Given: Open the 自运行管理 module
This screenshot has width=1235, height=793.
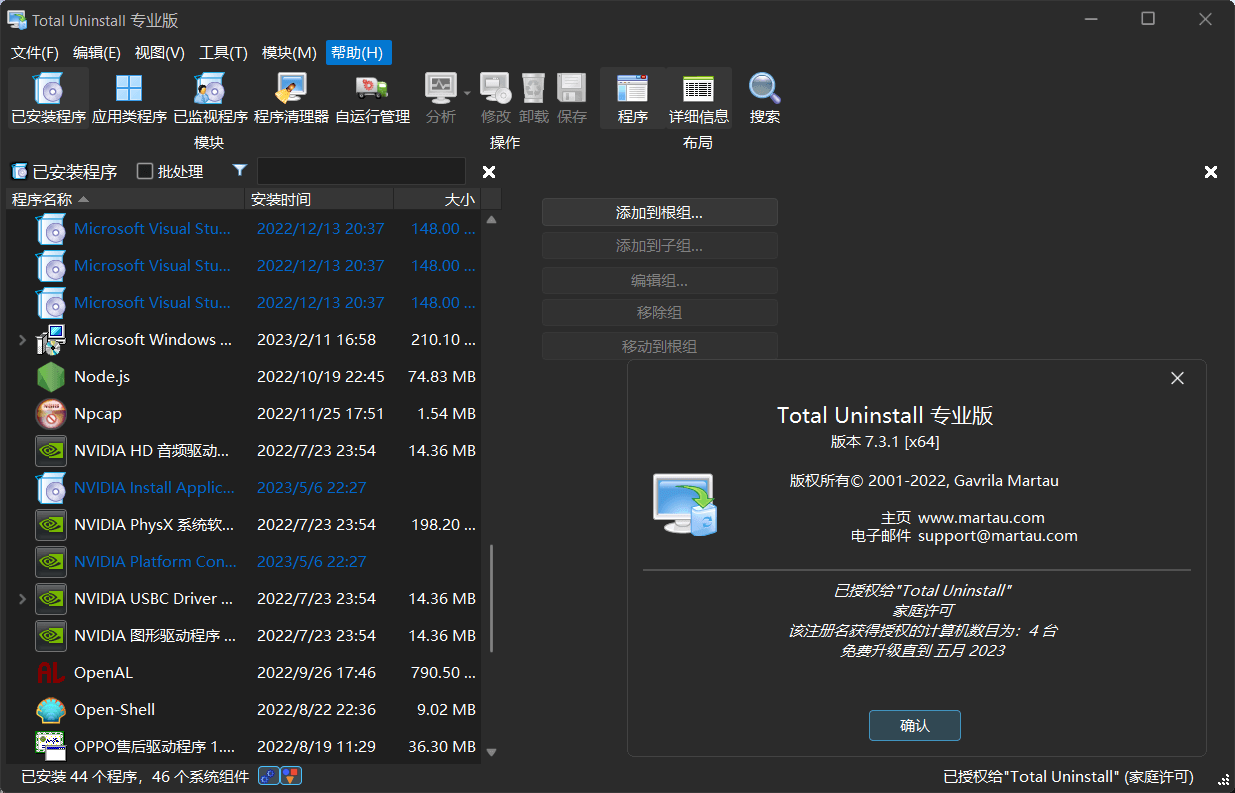Looking at the screenshot, I should (x=370, y=97).
